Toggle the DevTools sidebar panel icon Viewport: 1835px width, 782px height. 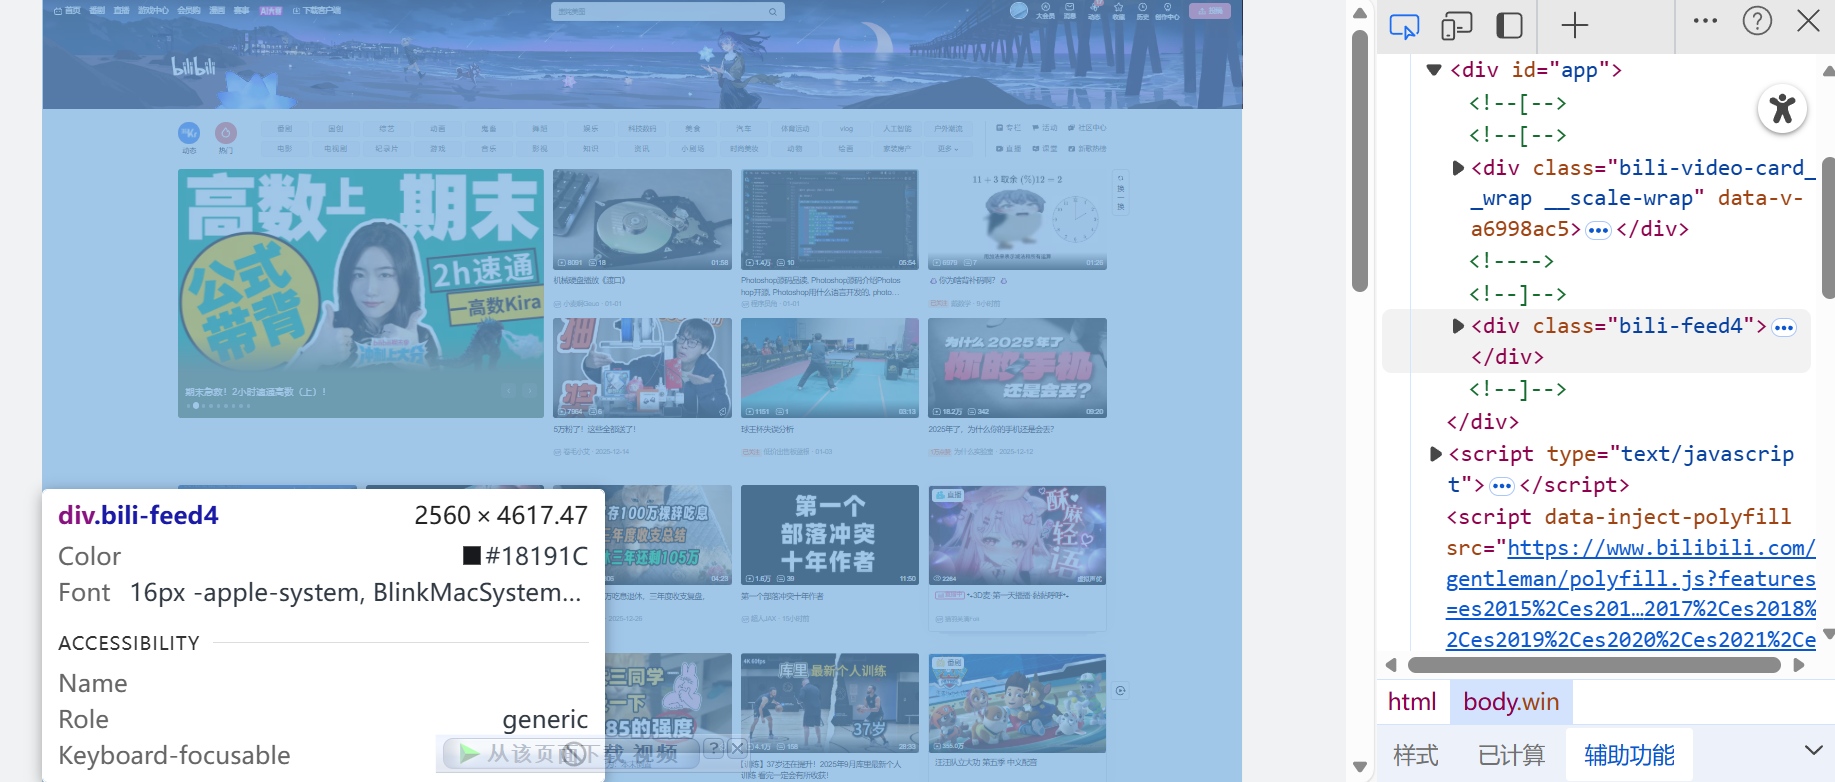point(1509,26)
